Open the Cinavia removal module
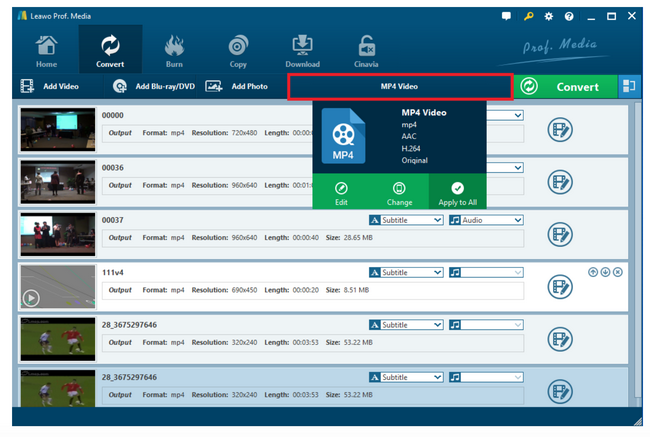This screenshot has width=650, height=437. coord(366,51)
